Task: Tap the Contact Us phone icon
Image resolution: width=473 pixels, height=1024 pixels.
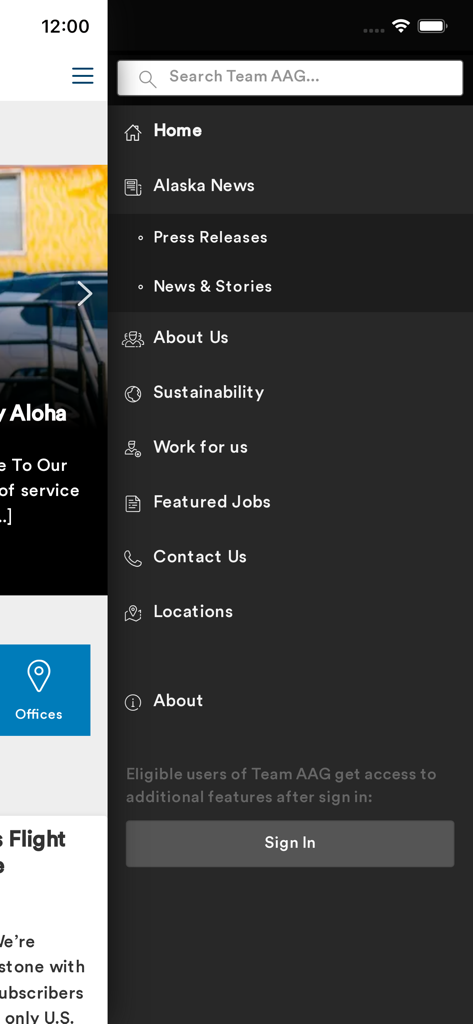Action: point(133,558)
